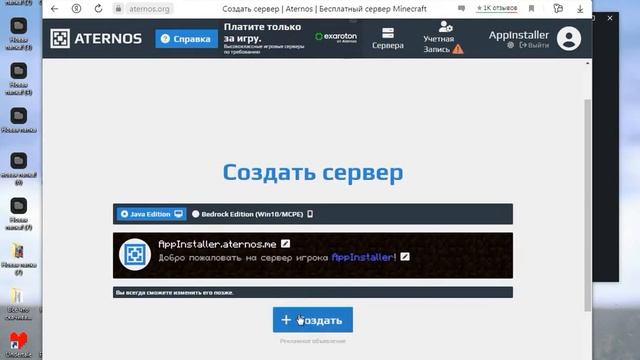Click the Создать сервер heading
Screen dimensions: 640x360
313,172
